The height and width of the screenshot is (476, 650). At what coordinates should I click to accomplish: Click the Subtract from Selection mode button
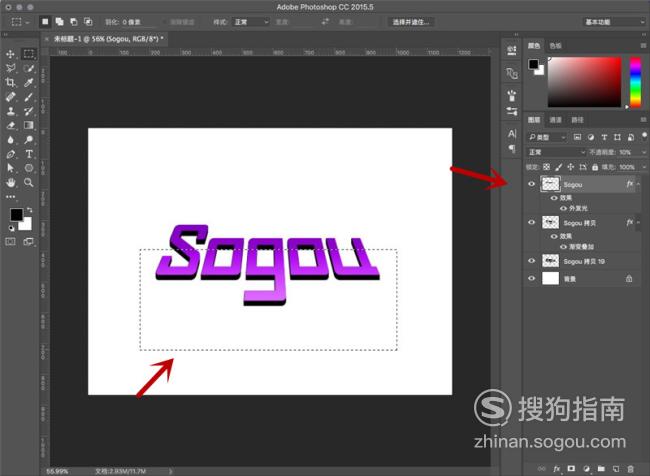click(74, 22)
